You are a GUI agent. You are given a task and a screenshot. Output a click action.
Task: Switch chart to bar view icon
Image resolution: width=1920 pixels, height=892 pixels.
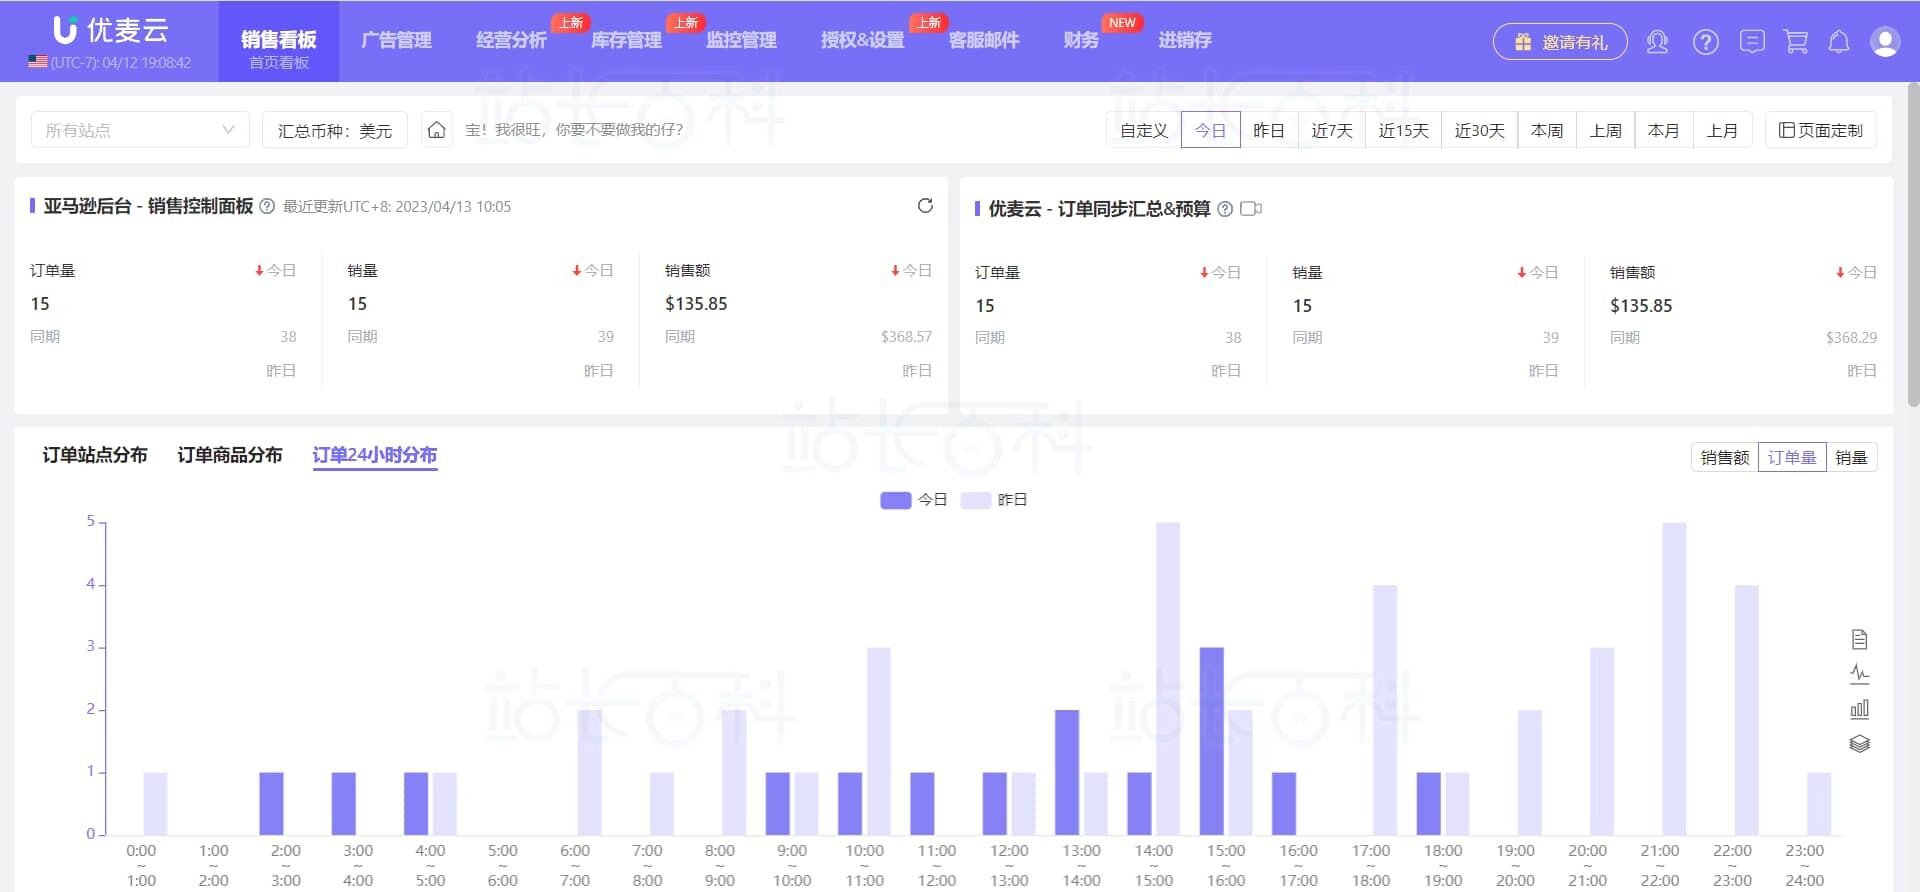[1859, 709]
